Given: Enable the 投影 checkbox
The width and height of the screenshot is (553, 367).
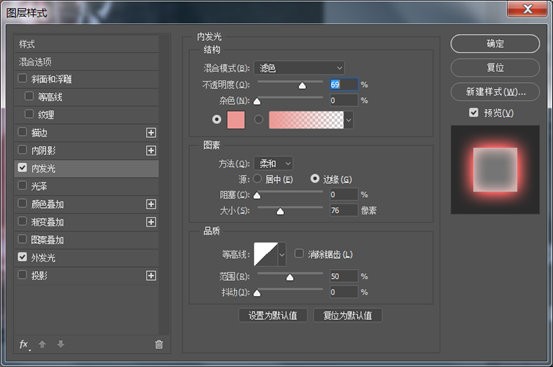Looking at the screenshot, I should (x=22, y=275).
